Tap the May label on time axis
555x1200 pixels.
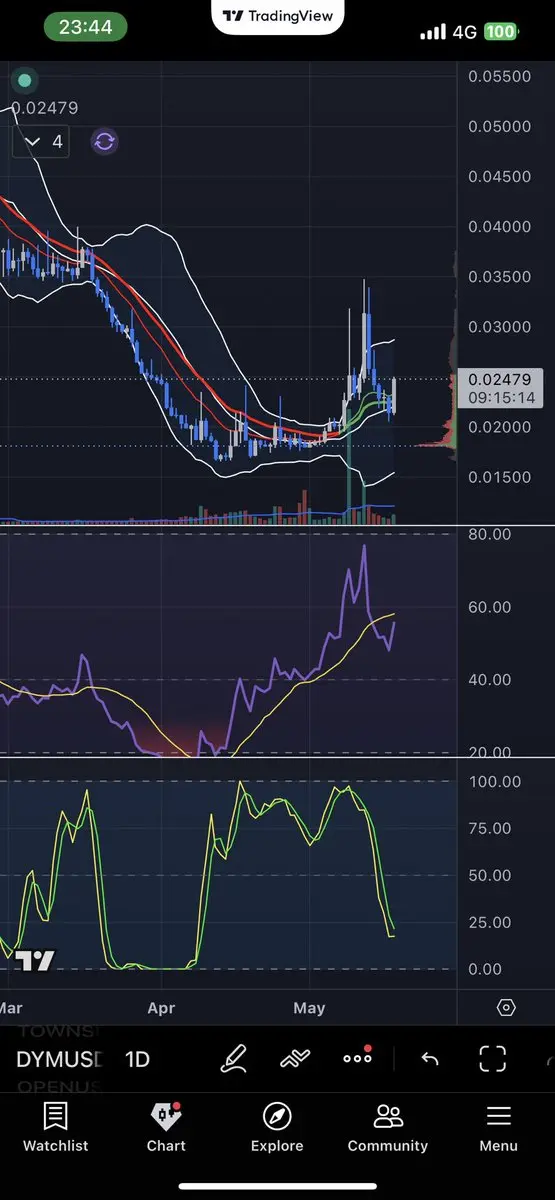tap(309, 1008)
